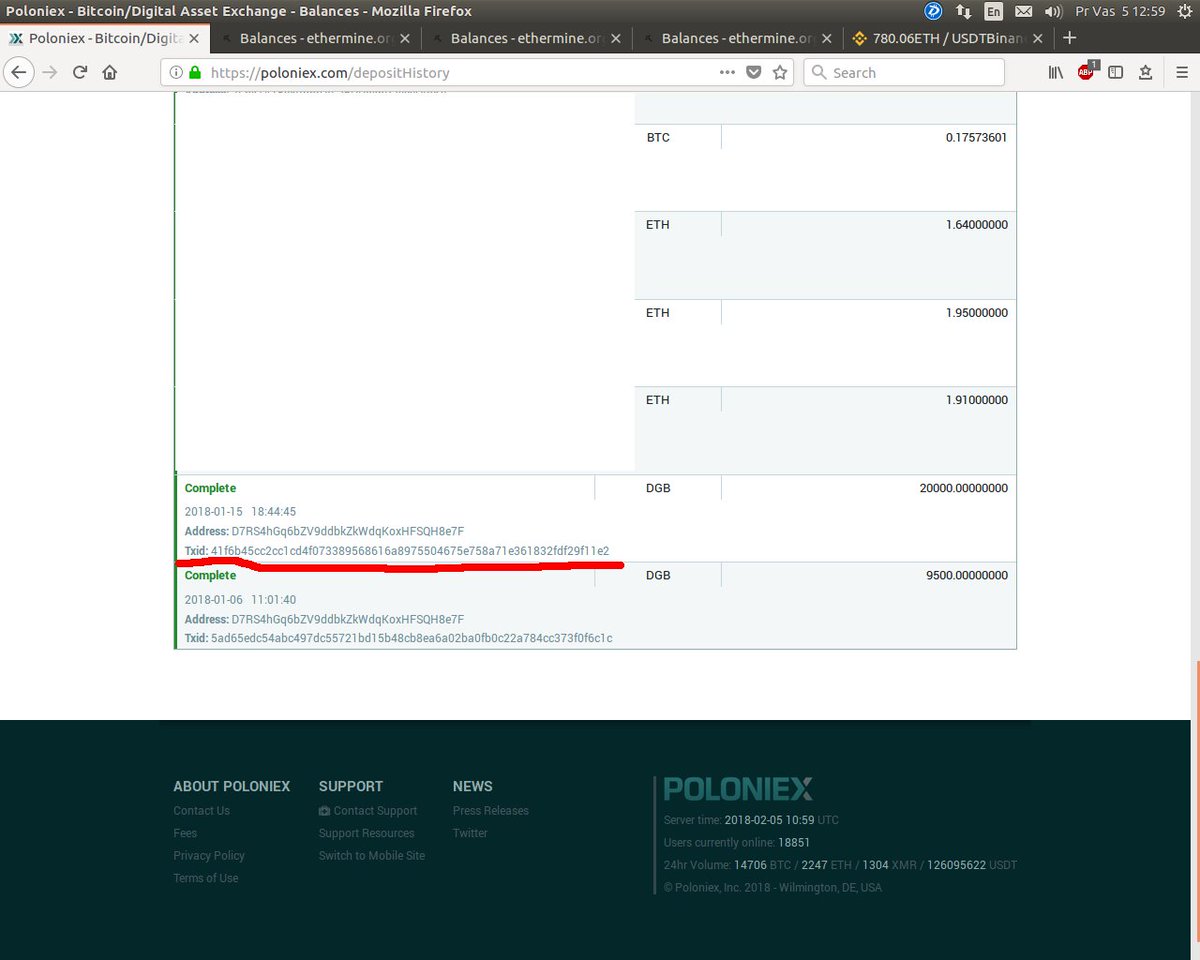View the green padlock connection details

[x=194, y=73]
